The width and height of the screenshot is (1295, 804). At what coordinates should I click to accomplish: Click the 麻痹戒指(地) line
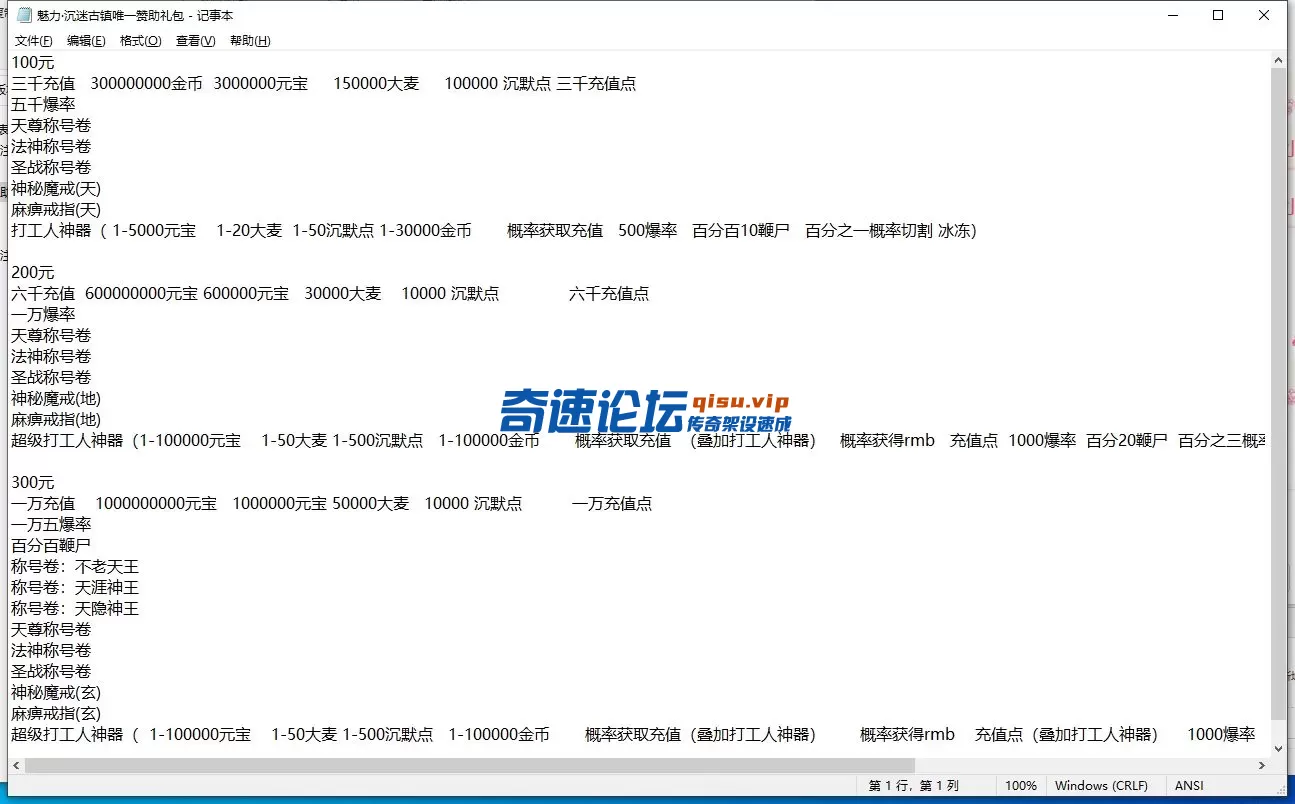click(56, 420)
